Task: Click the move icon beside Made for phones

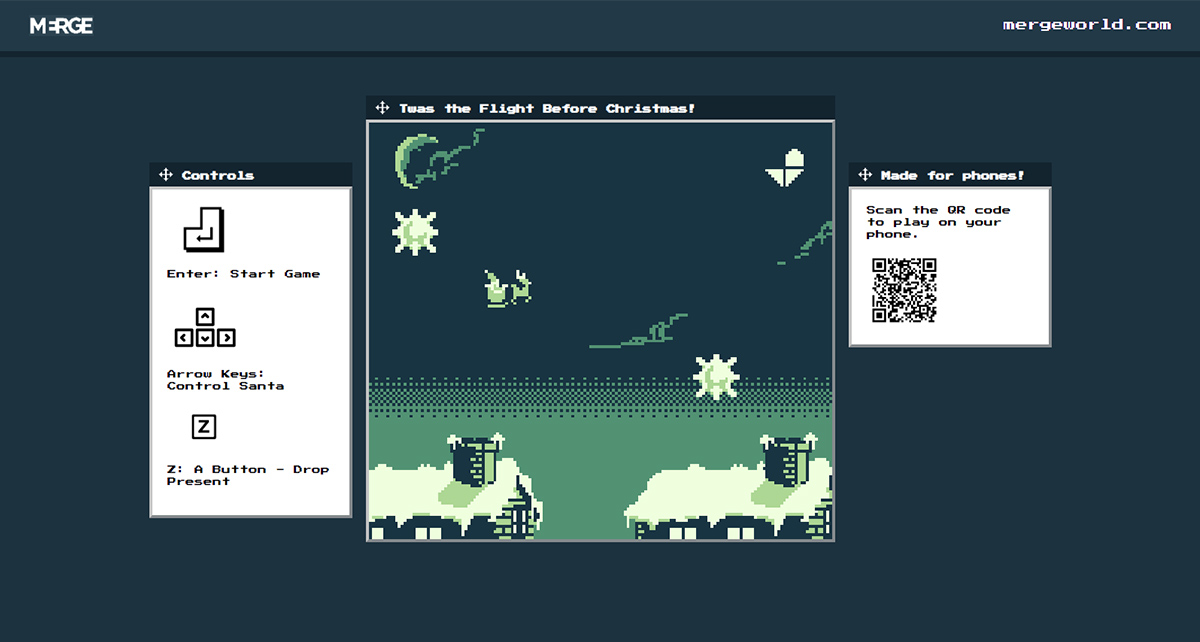Action: [865, 175]
